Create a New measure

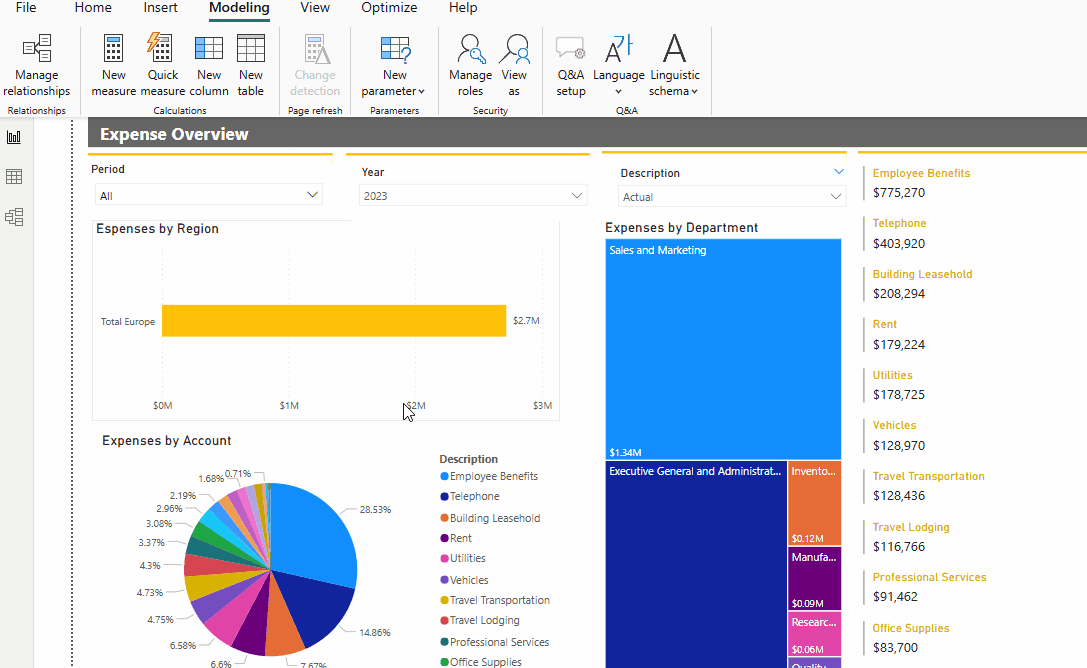point(113,65)
